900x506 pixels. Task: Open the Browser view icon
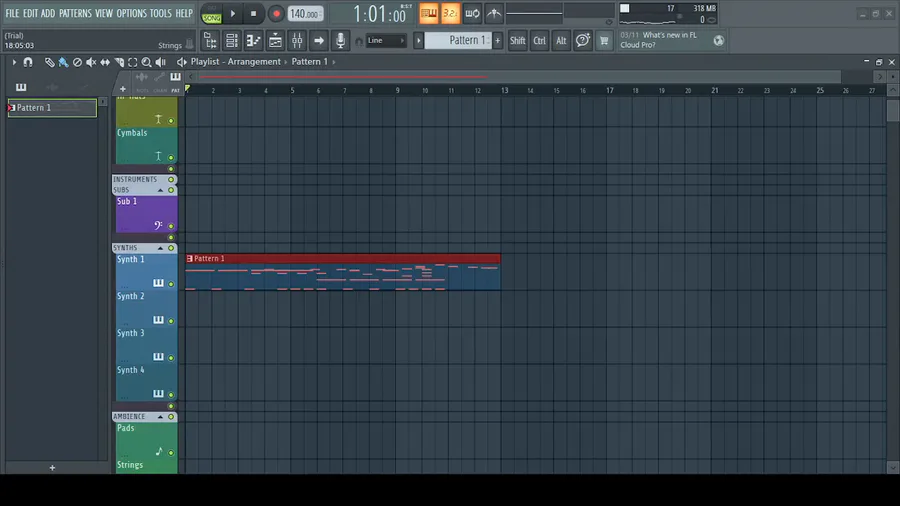tap(210, 41)
